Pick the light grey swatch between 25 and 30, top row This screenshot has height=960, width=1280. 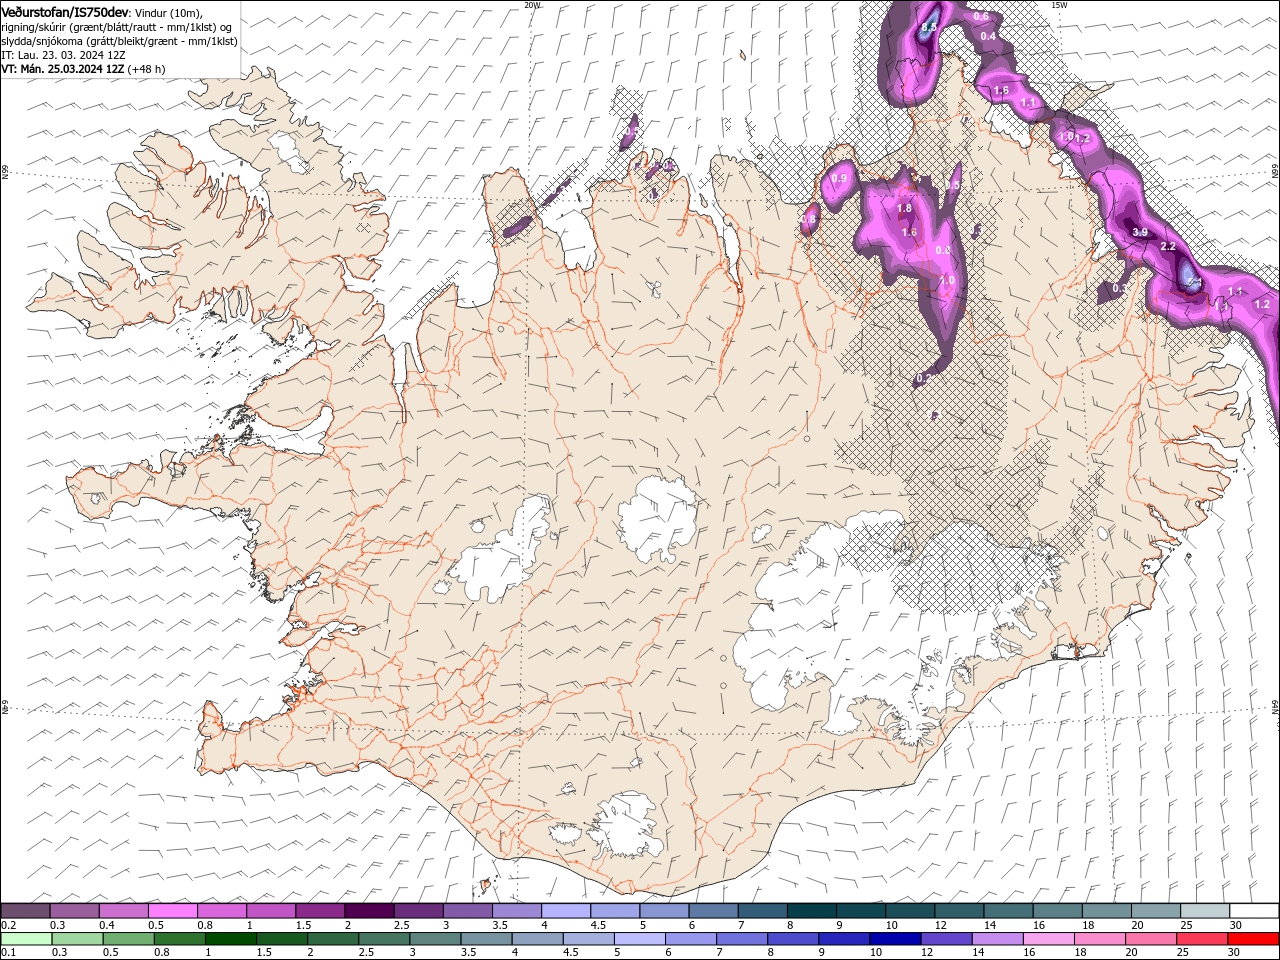point(1206,911)
